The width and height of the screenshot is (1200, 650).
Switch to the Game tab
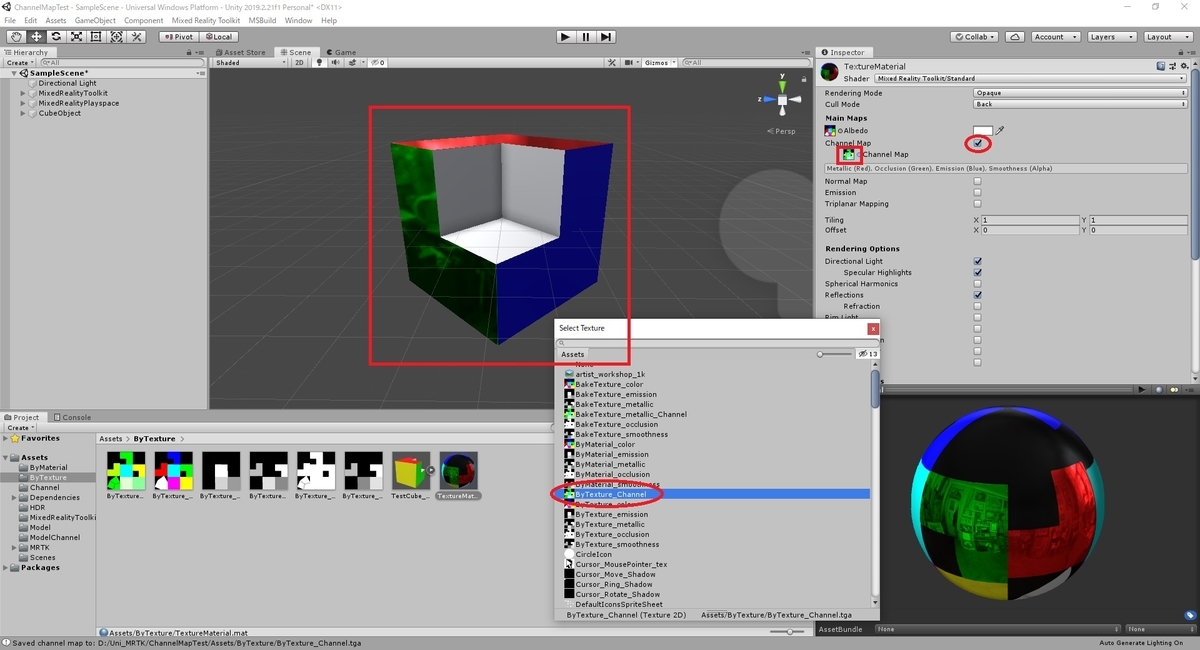(x=340, y=52)
